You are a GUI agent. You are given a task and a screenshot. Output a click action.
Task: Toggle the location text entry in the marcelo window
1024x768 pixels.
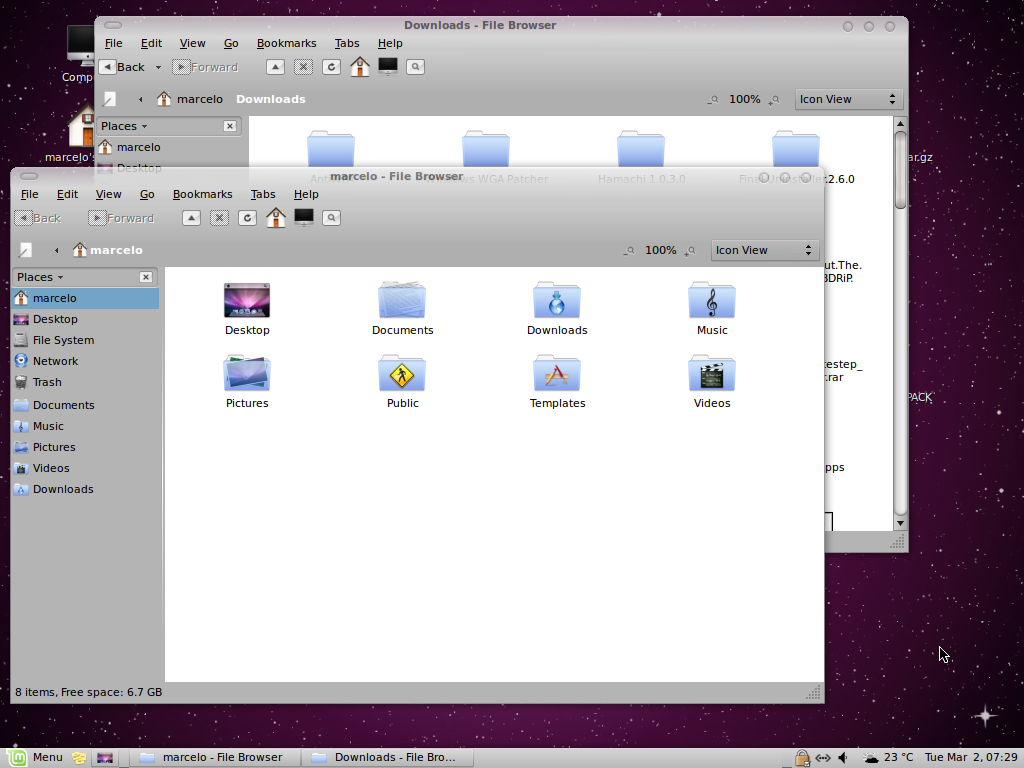pos(25,250)
